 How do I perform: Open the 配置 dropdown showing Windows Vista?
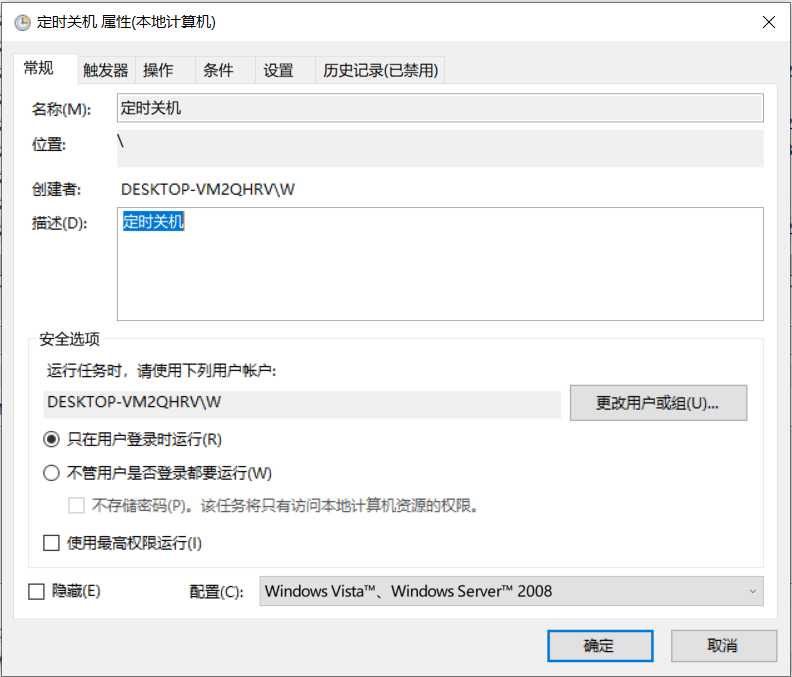pyautogui.click(x=511, y=591)
